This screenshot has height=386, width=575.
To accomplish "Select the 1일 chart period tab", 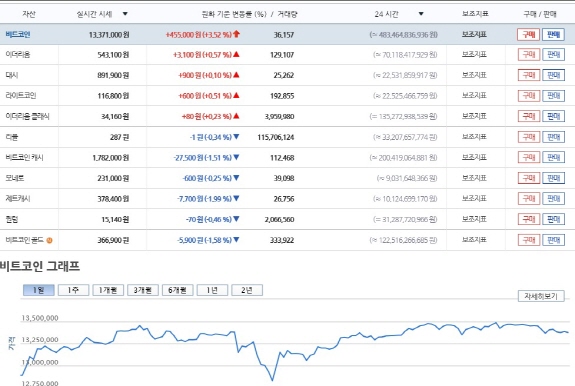I will tap(39, 290).
